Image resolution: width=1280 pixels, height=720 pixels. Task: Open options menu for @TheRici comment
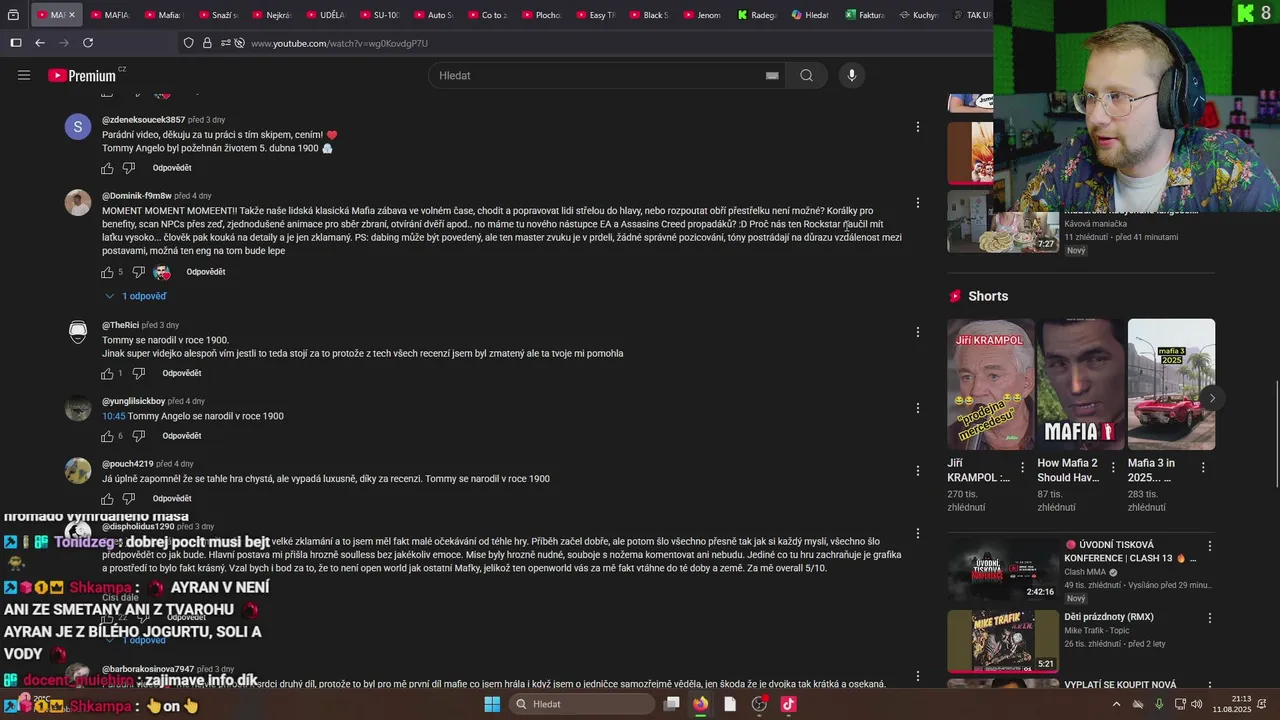pyautogui.click(x=917, y=332)
